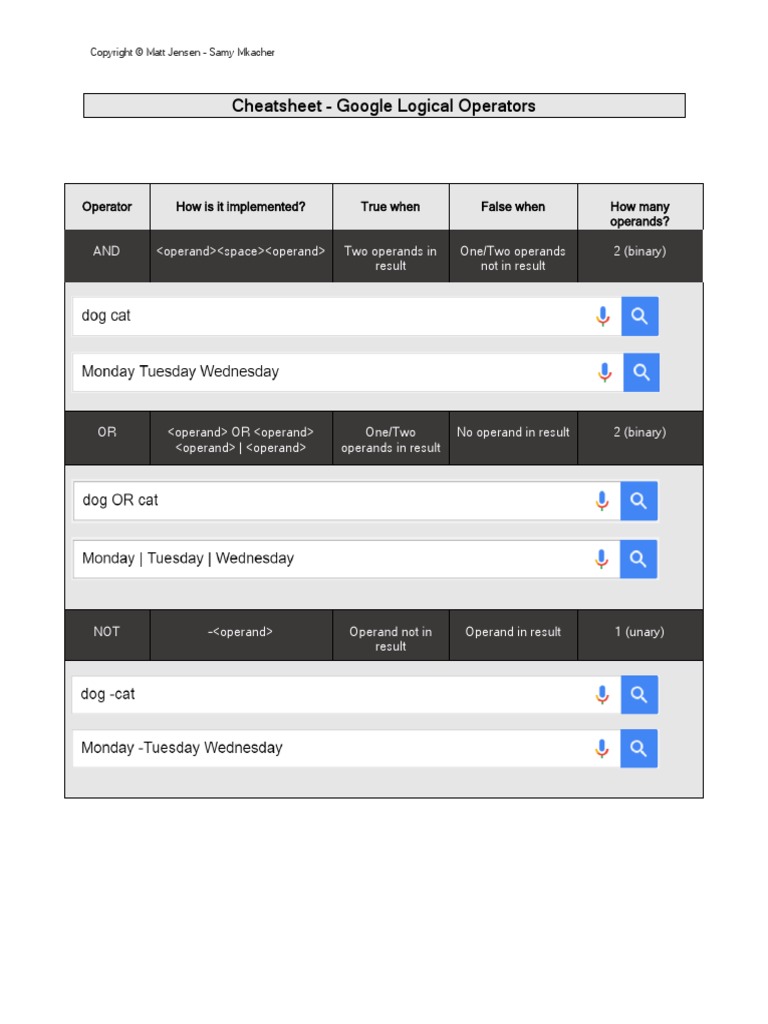Click the "How is it implemented?" column header
This screenshot has width=768, height=1024.
click(241, 207)
